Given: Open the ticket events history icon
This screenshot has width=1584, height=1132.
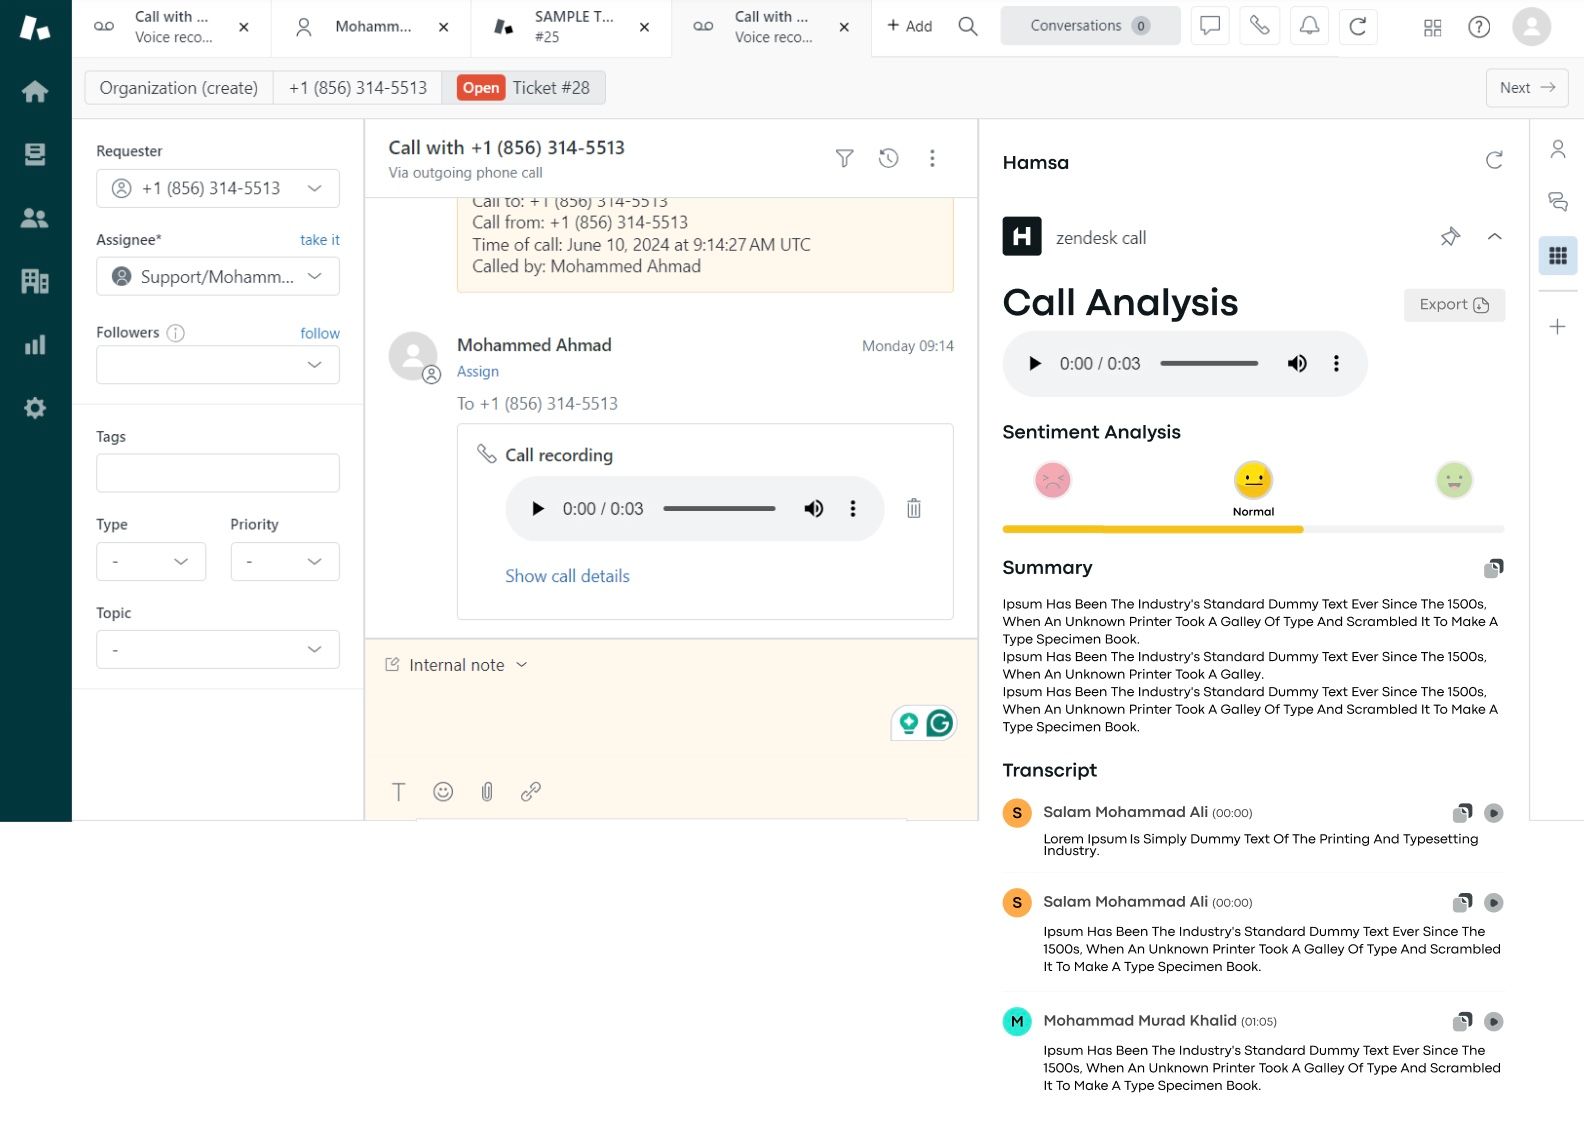Looking at the screenshot, I should [x=889, y=158].
